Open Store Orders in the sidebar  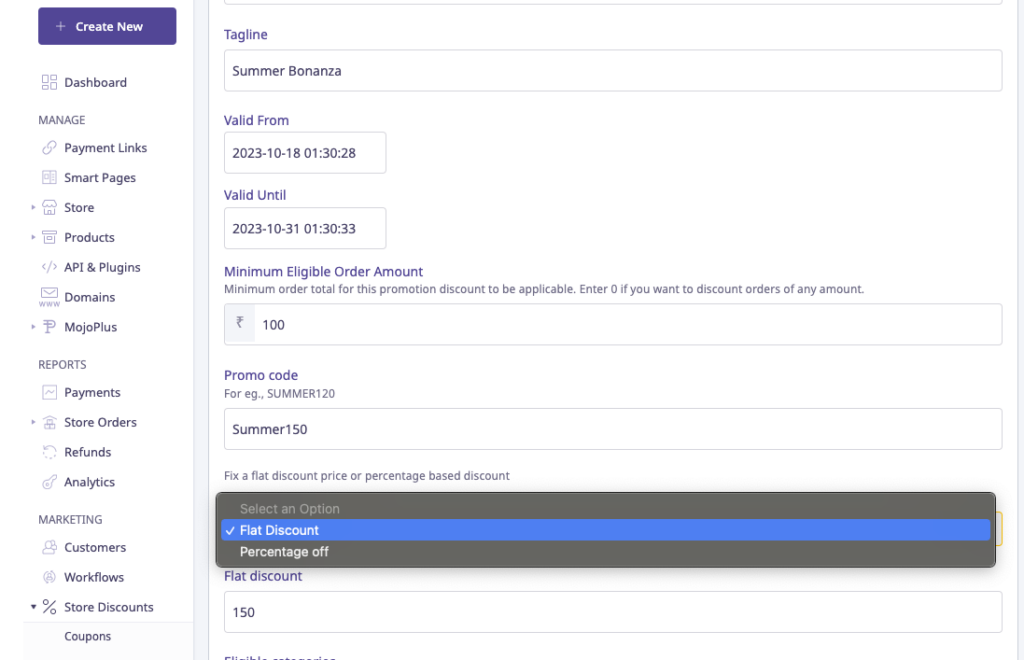pyautogui.click(x=100, y=422)
